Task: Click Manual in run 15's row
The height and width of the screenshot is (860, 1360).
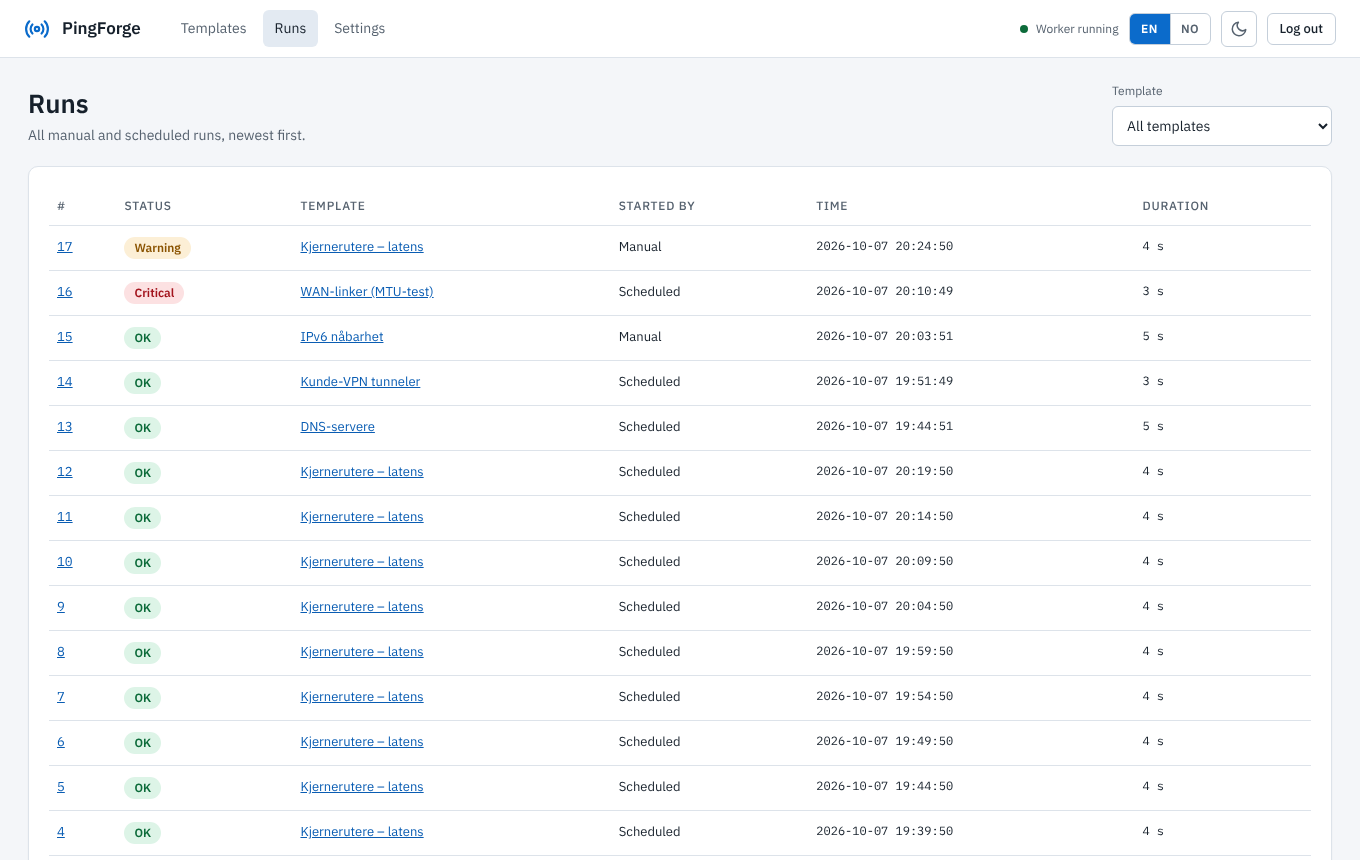Action: 640,337
